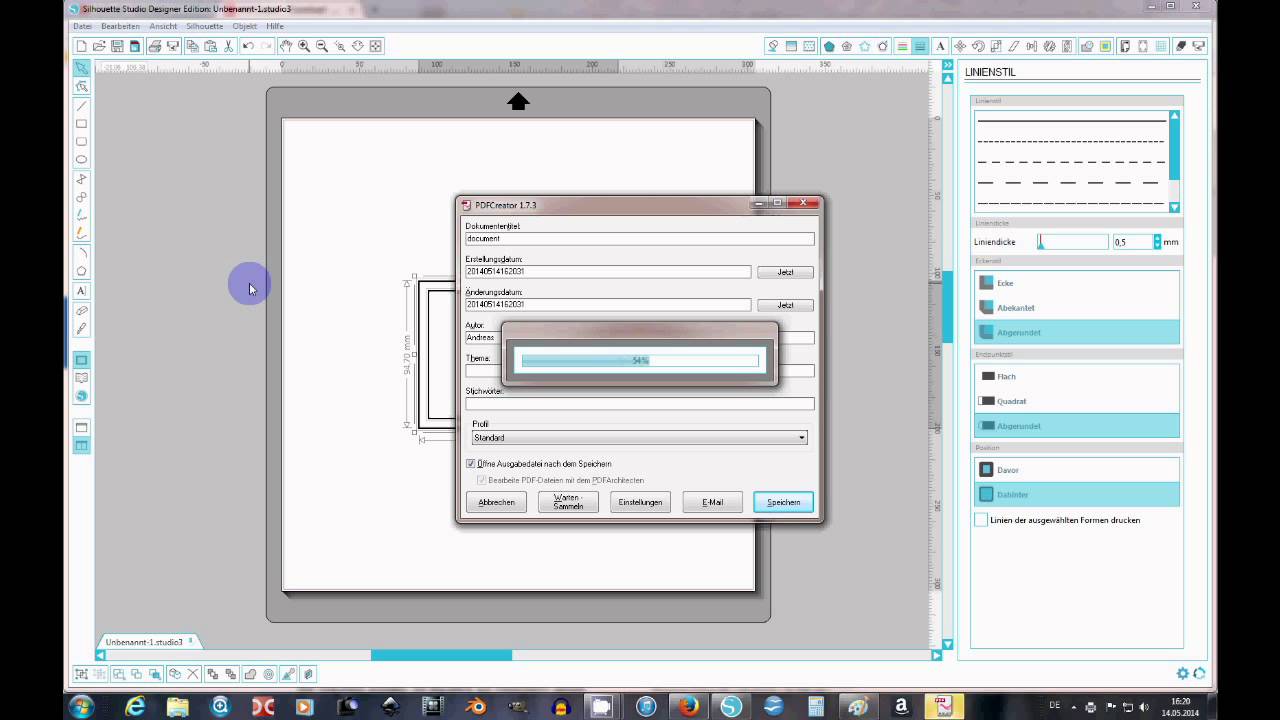
Task: Click 'Jetzt' beside Erstellungsdatum
Action: 785,272
